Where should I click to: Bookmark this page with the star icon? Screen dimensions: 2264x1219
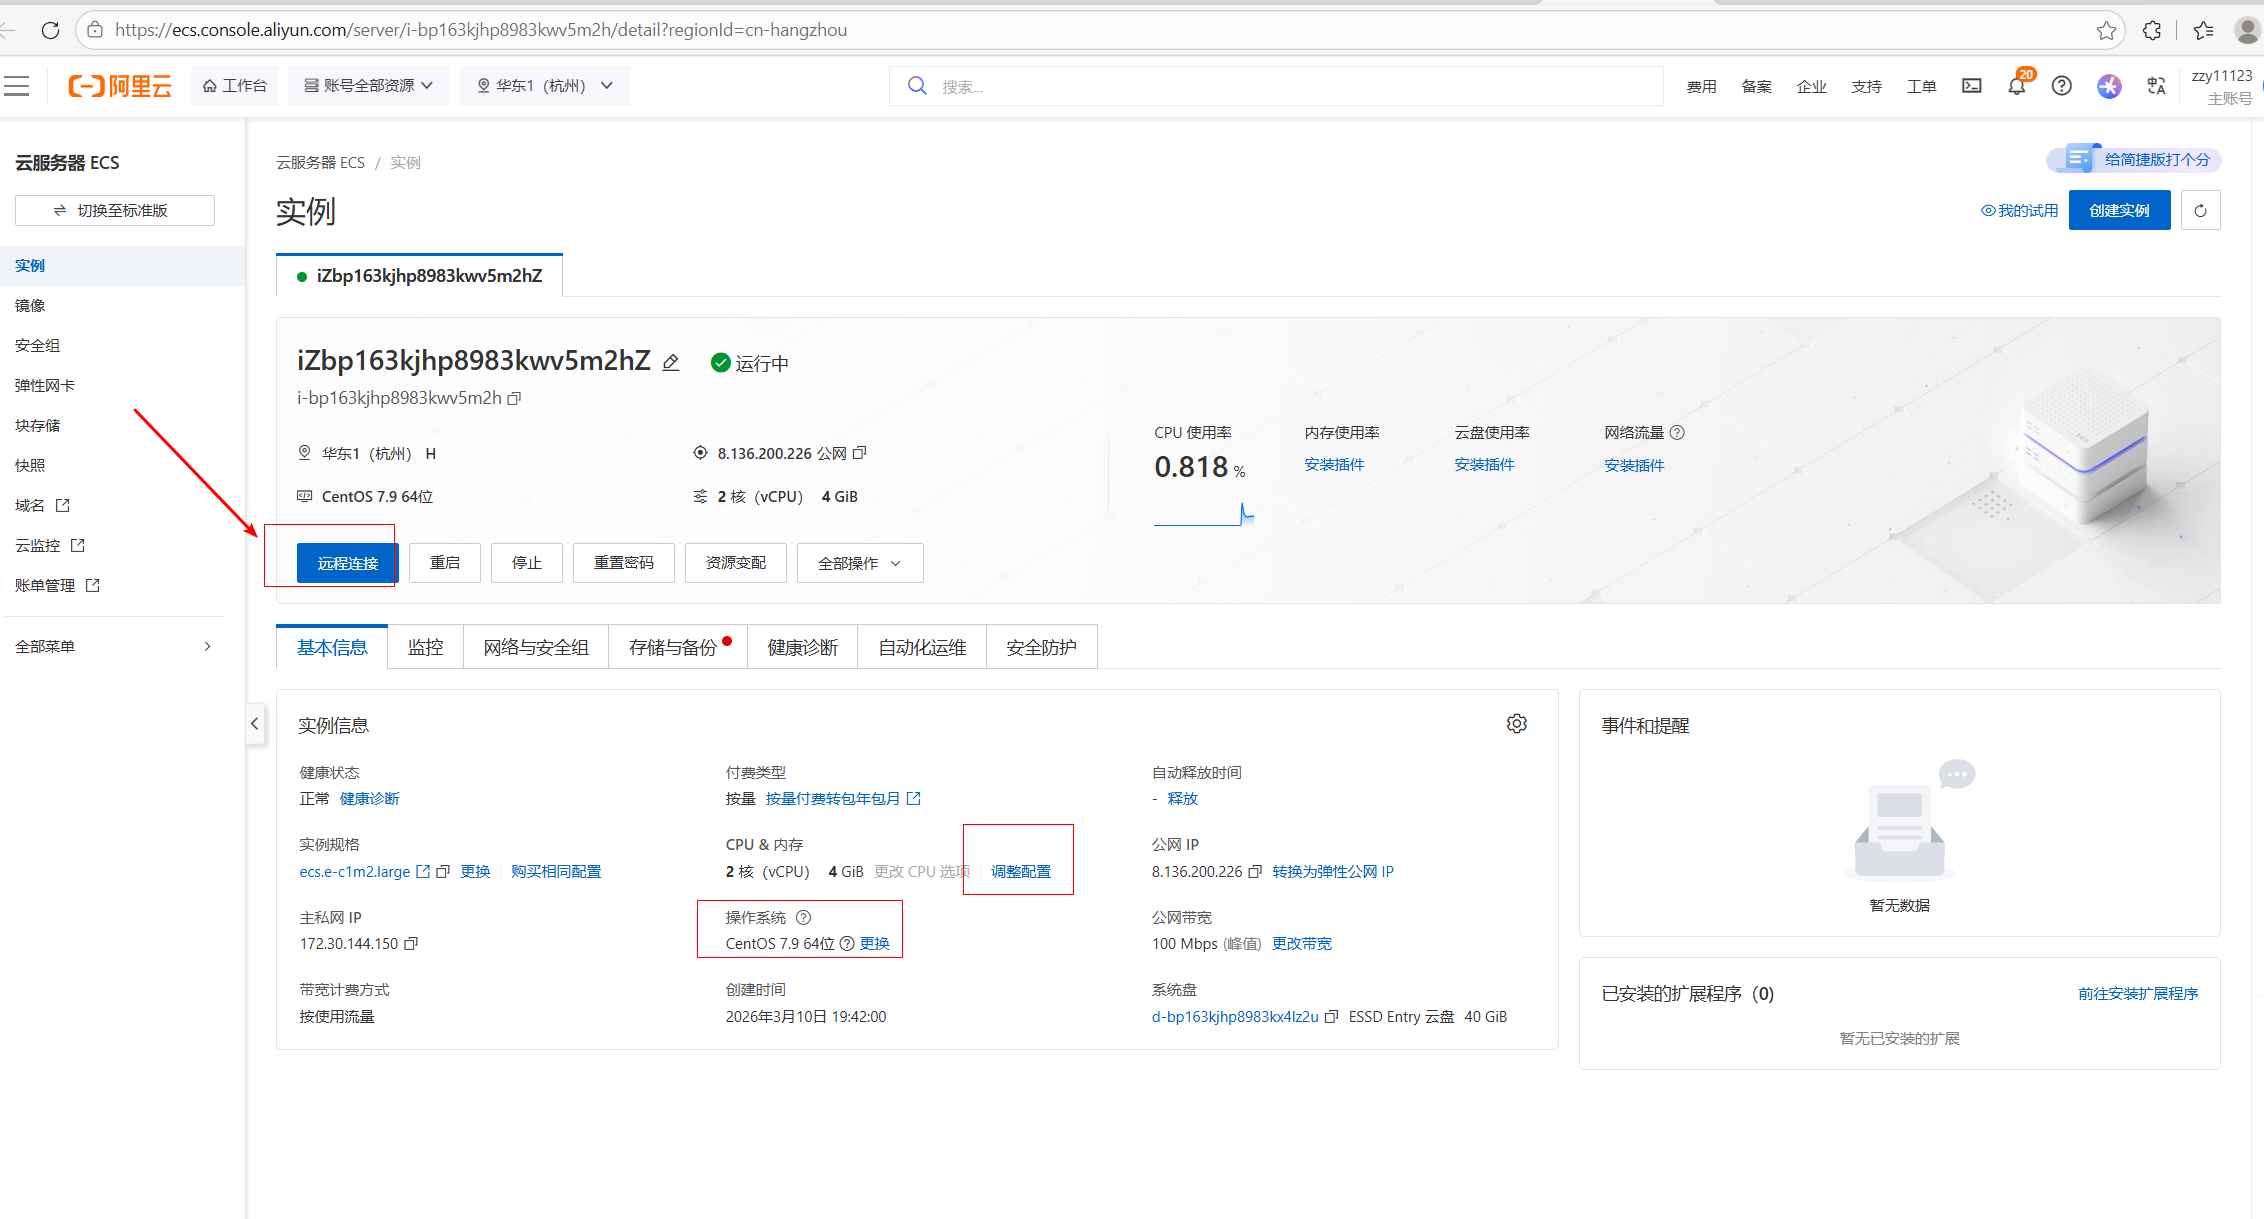pyautogui.click(x=2106, y=30)
